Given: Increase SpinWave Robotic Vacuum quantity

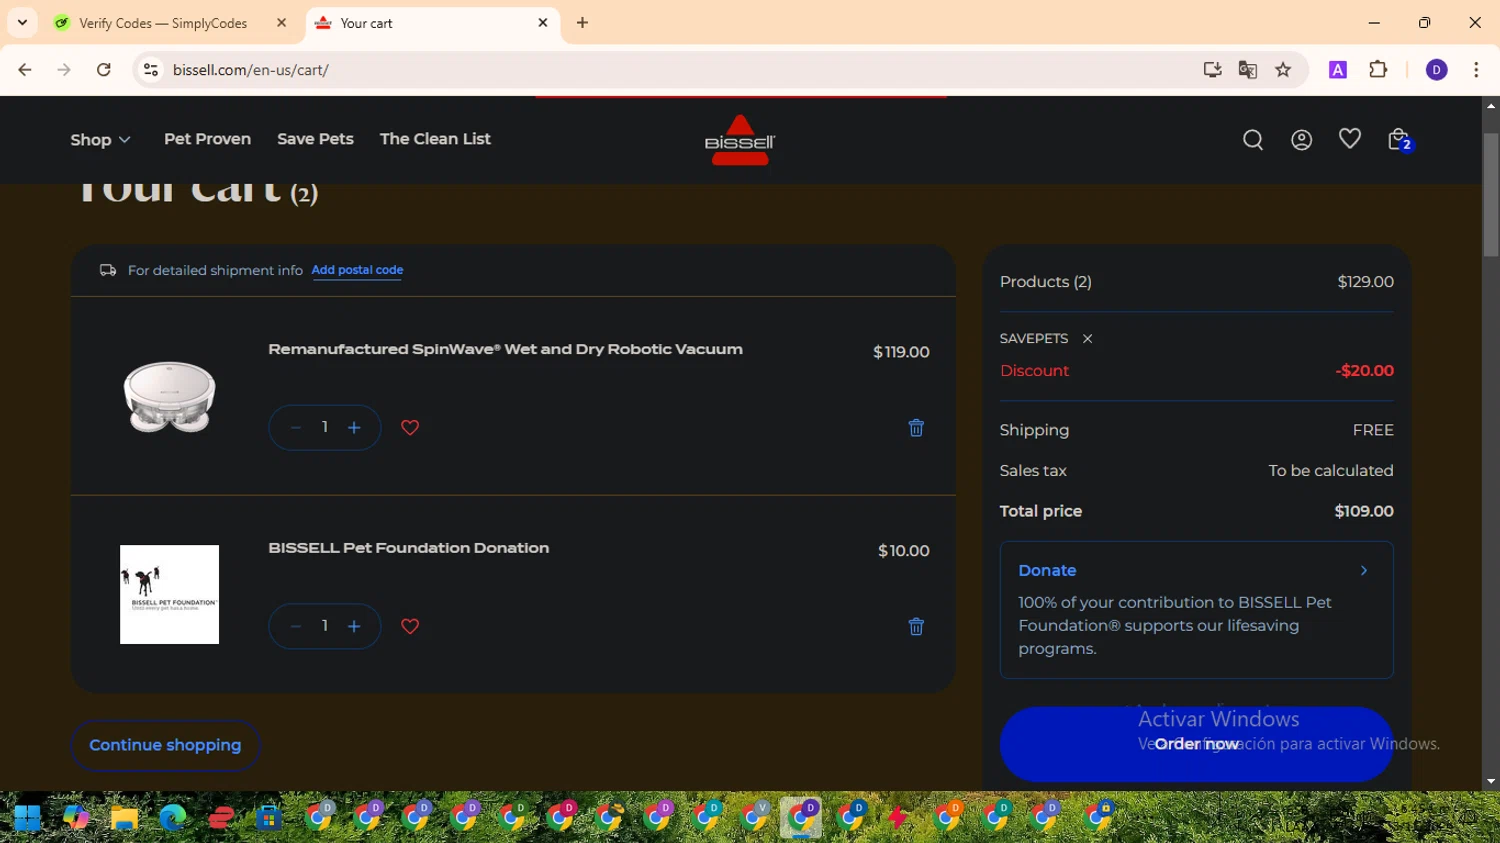Looking at the screenshot, I should [x=354, y=428].
